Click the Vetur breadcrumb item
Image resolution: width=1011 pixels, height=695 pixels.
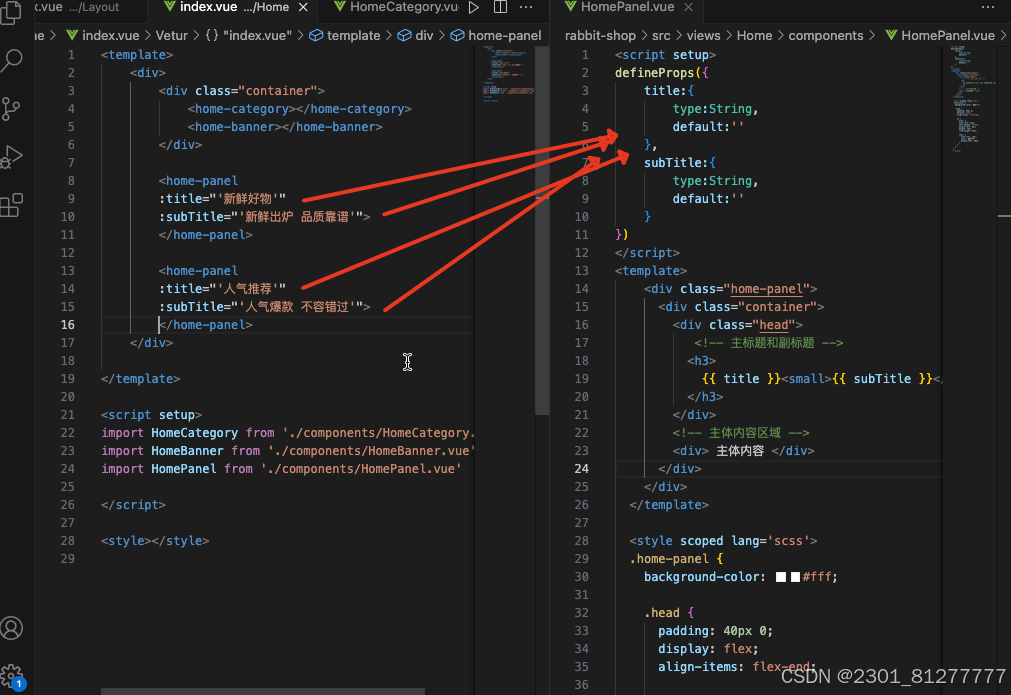tap(172, 35)
